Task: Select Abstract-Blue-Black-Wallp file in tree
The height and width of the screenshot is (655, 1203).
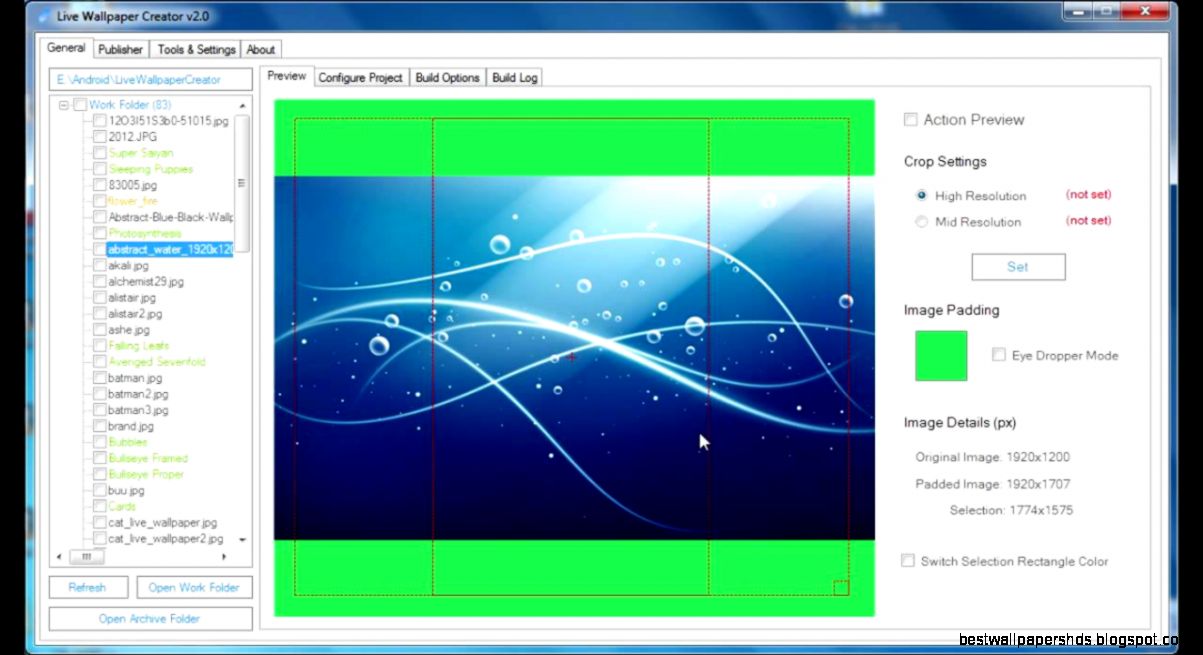Action: (x=170, y=217)
